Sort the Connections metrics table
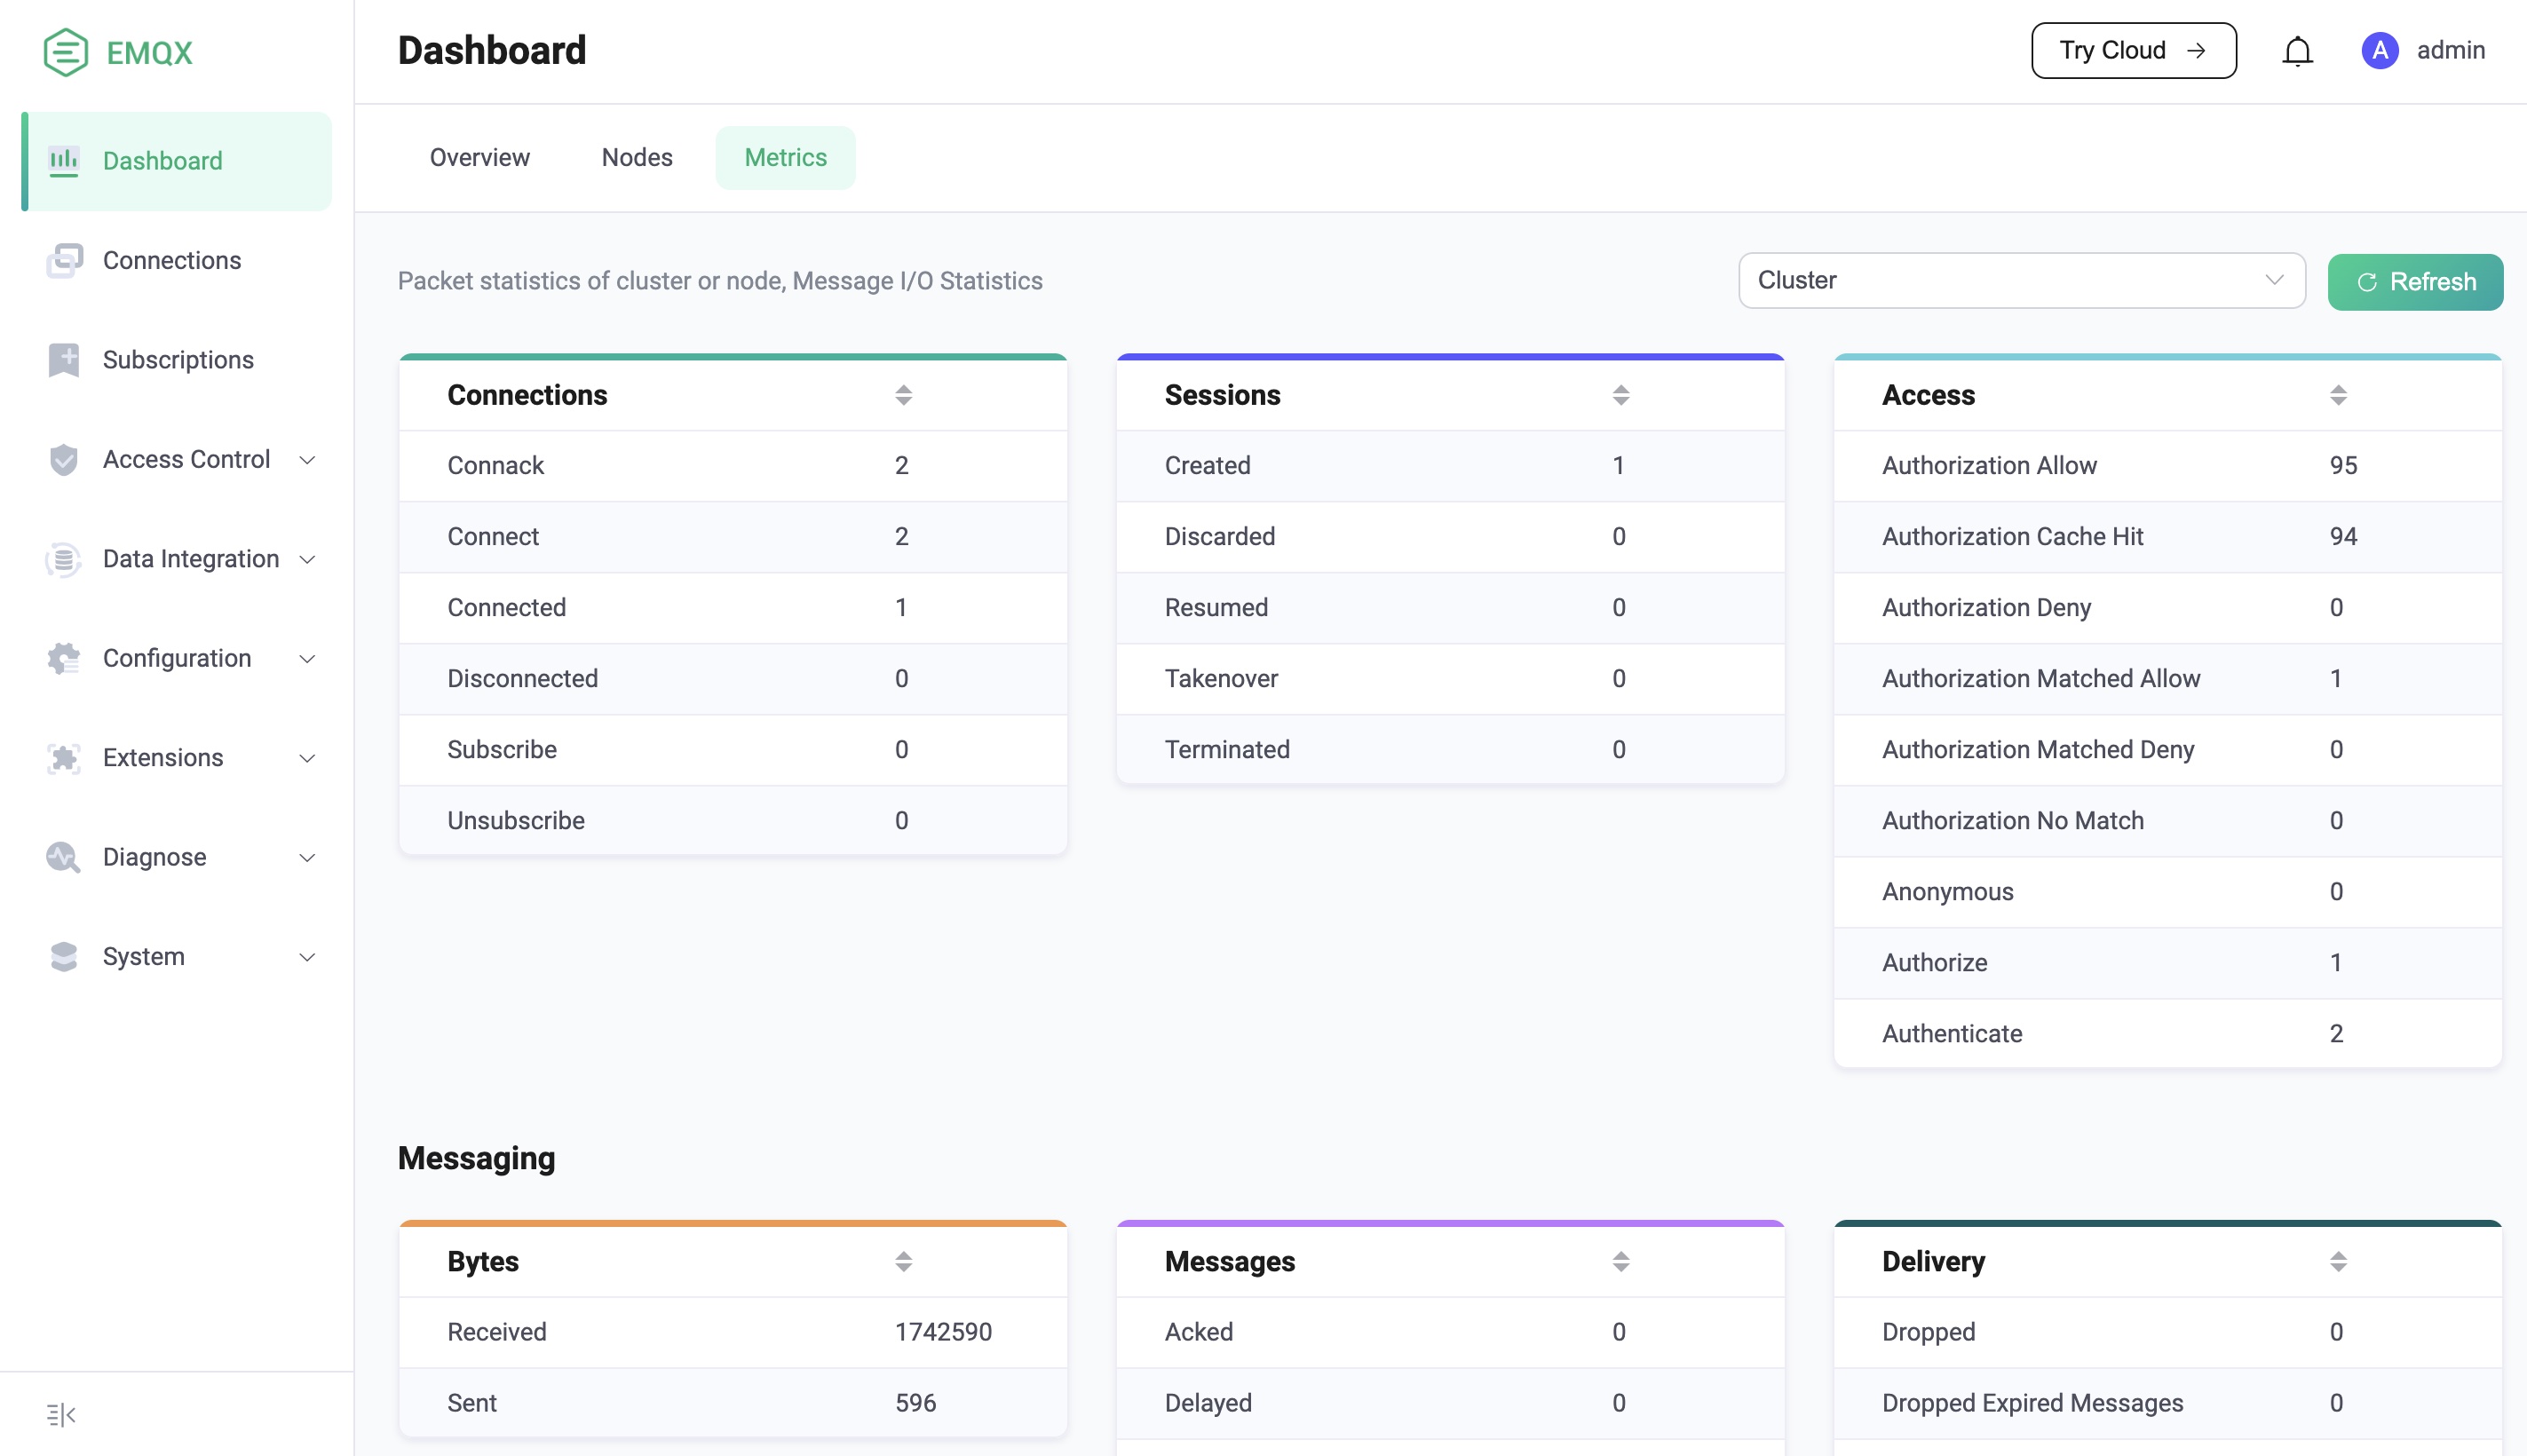The width and height of the screenshot is (2527, 1456). point(903,395)
